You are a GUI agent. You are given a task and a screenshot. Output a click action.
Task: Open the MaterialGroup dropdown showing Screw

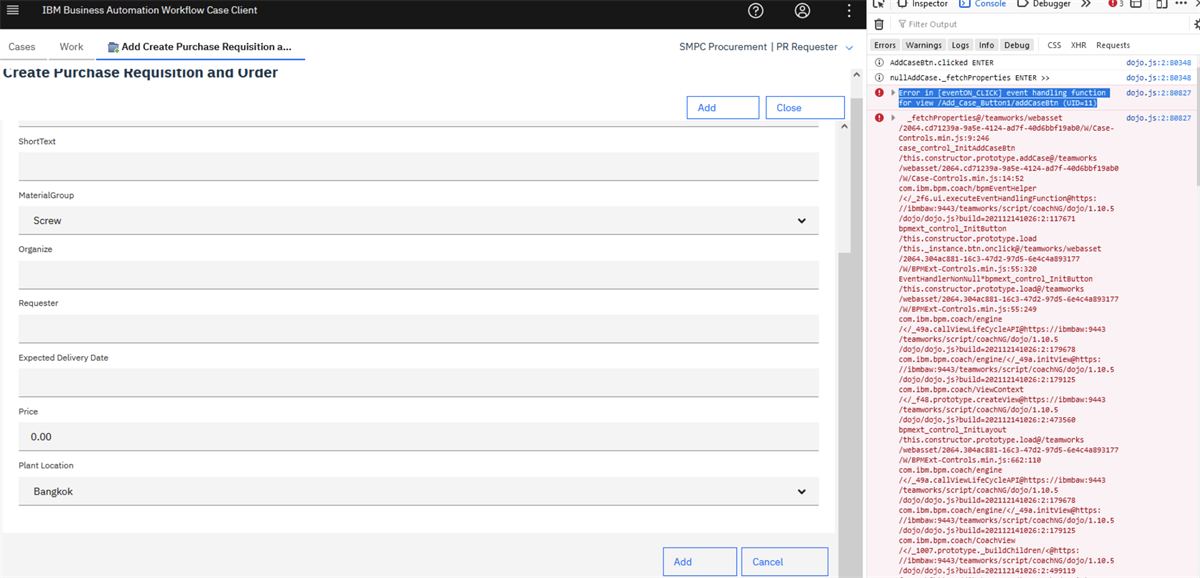tap(418, 220)
